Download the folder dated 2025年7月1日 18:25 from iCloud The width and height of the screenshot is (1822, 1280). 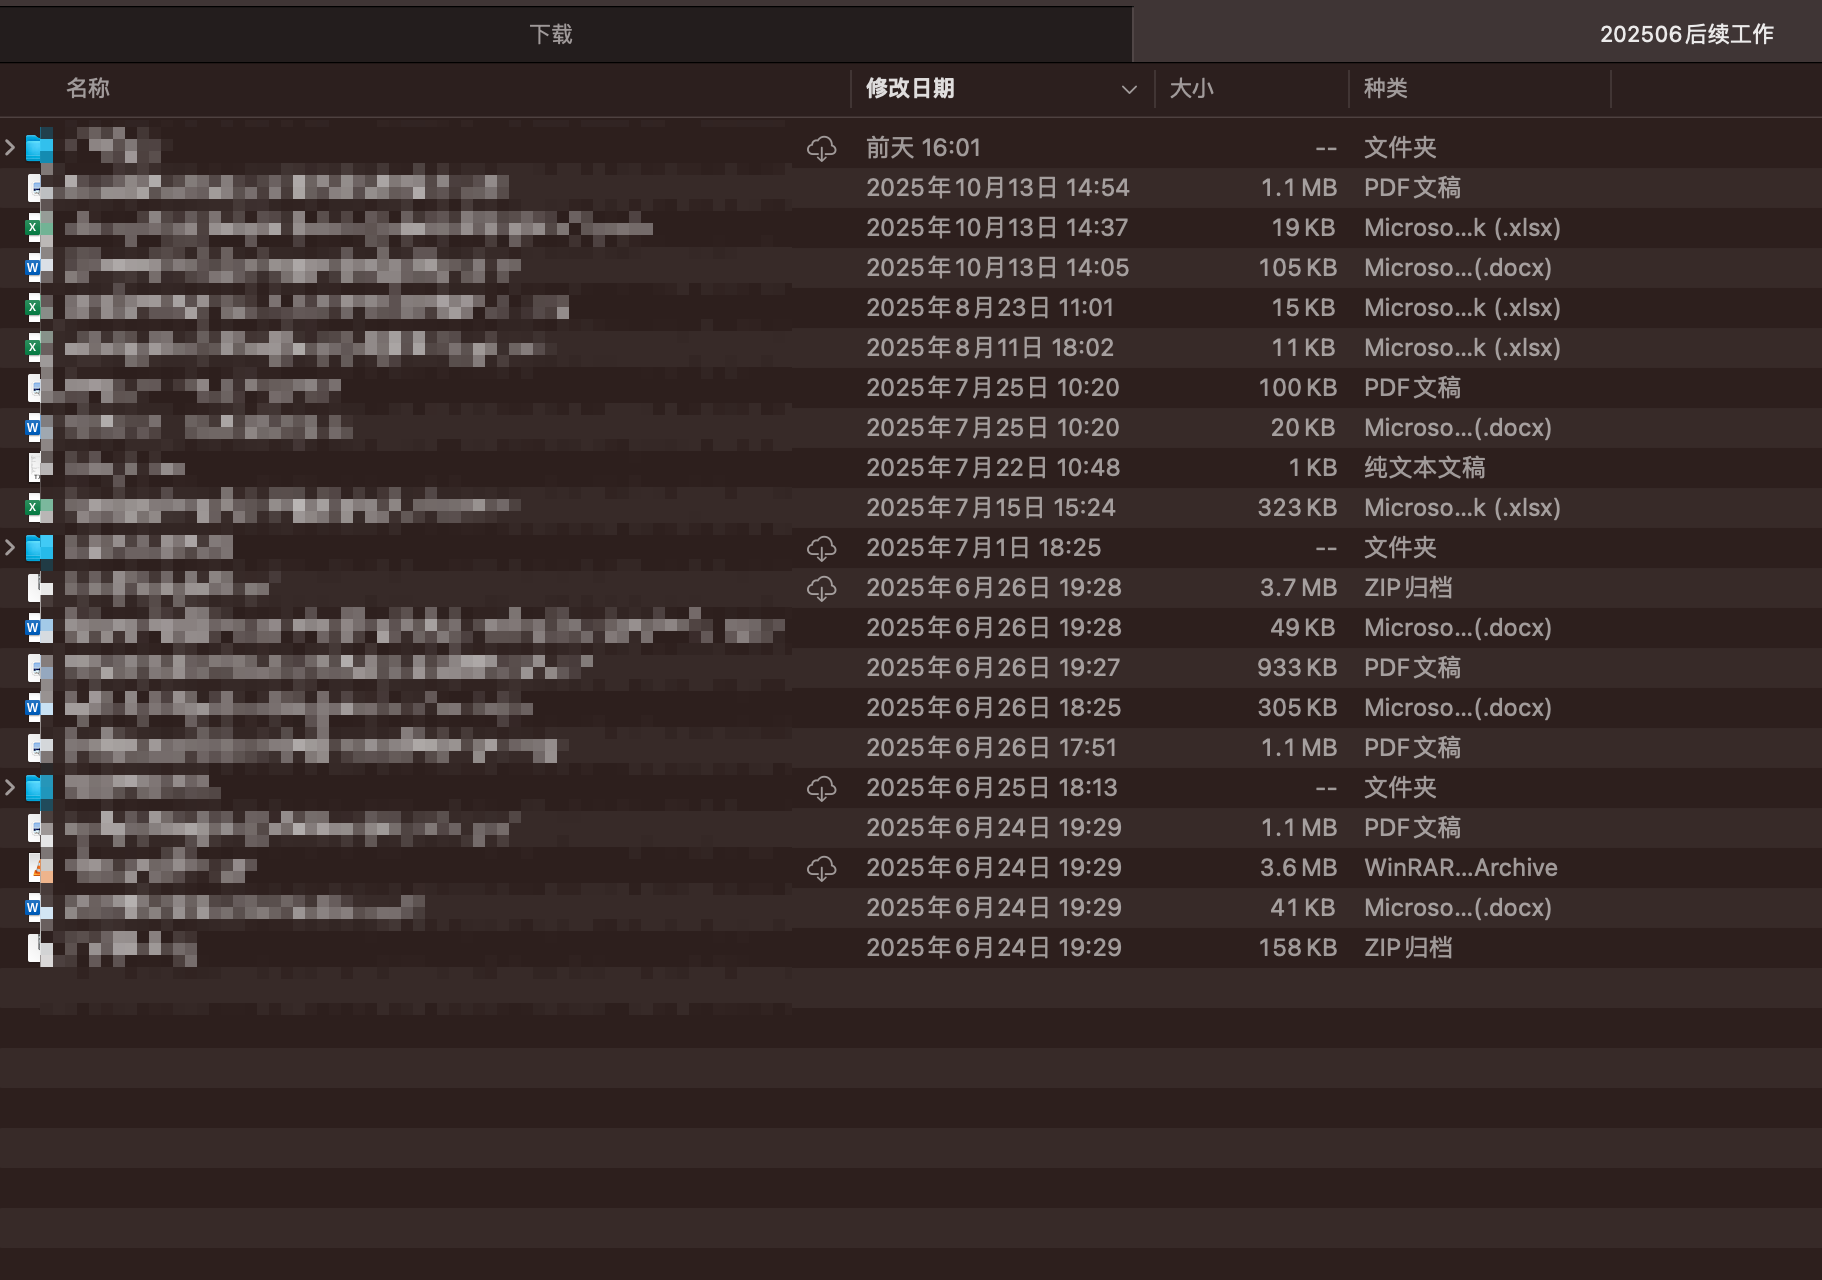(821, 548)
